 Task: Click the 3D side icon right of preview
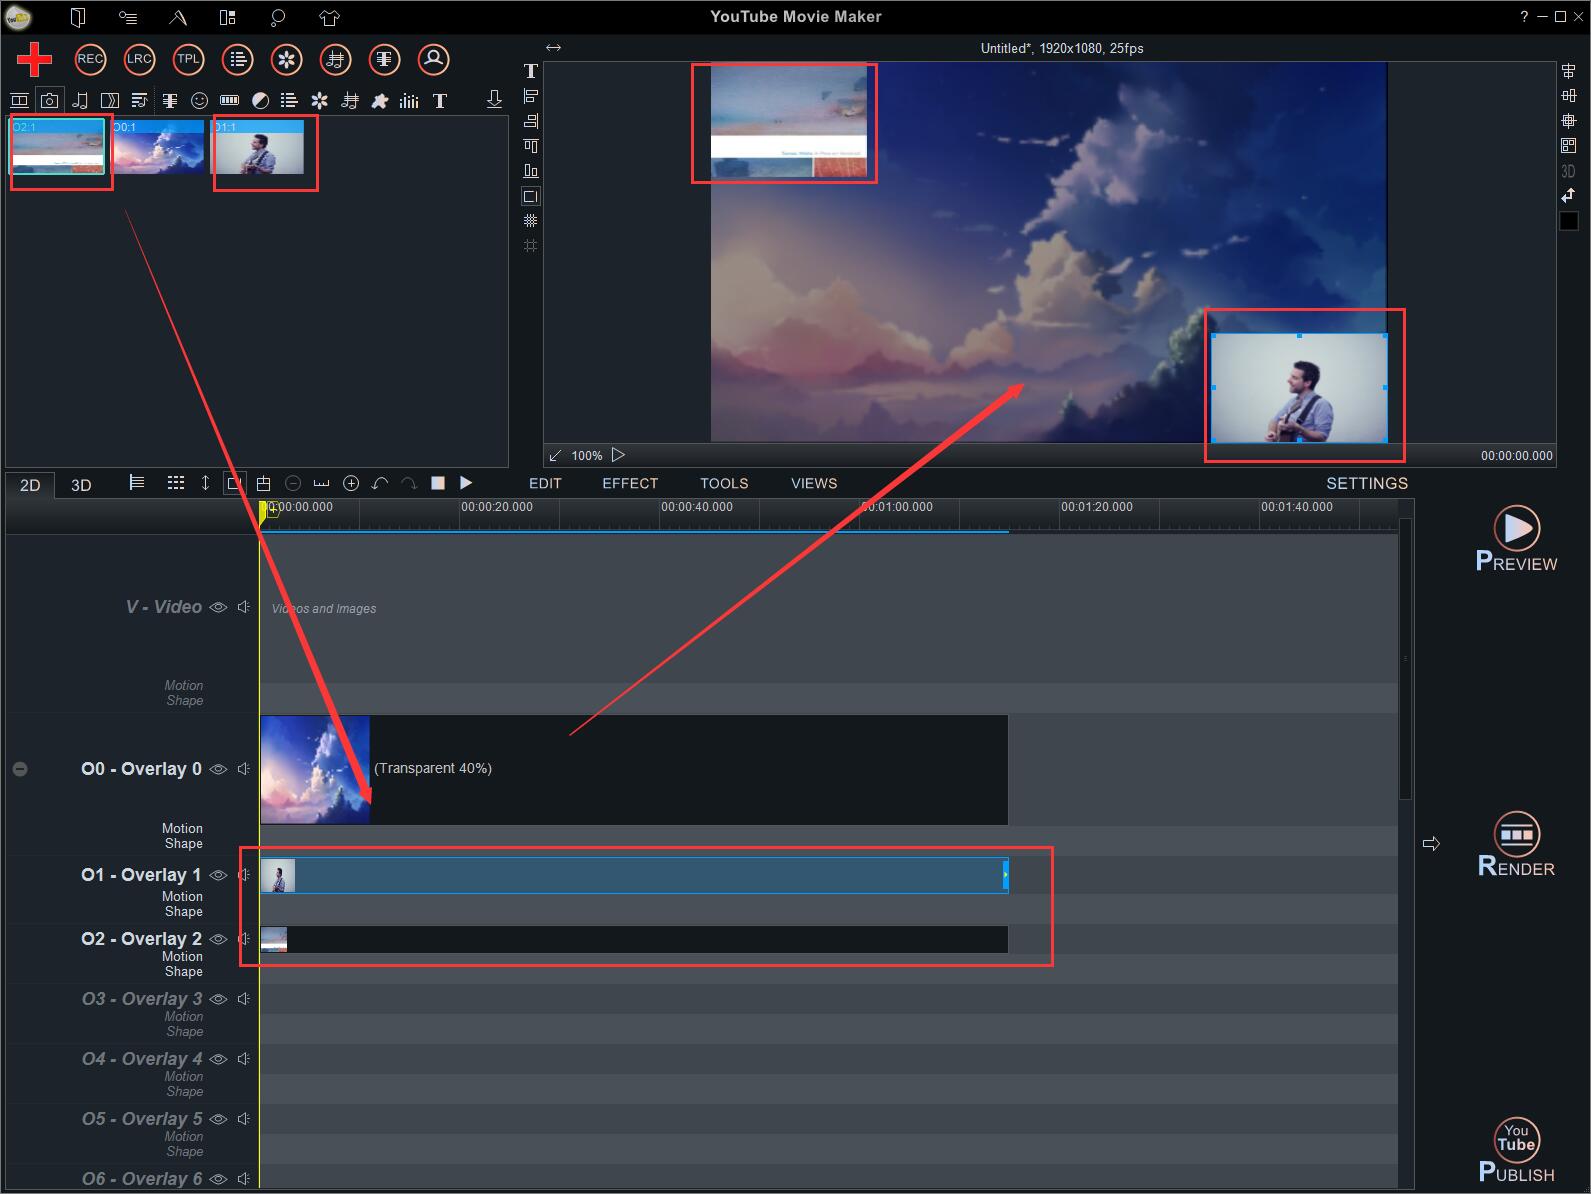point(1568,171)
